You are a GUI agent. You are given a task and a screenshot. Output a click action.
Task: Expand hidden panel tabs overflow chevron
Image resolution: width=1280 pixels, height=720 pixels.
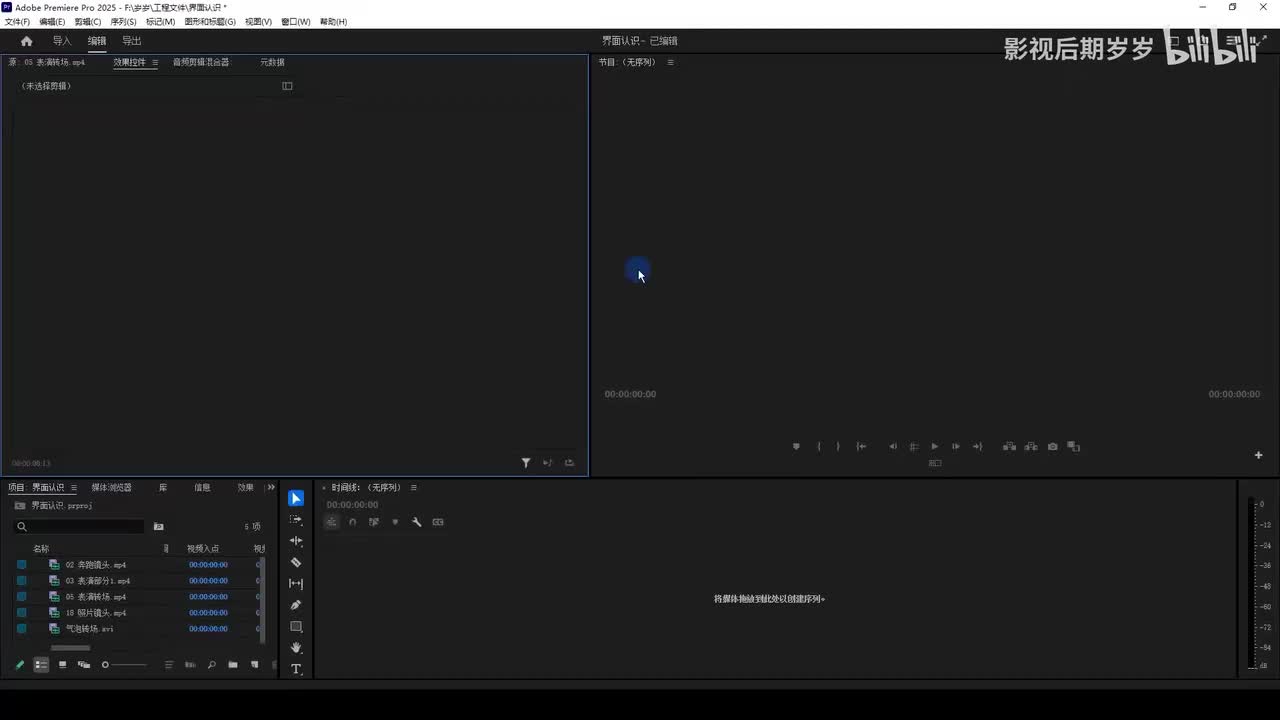click(271, 488)
